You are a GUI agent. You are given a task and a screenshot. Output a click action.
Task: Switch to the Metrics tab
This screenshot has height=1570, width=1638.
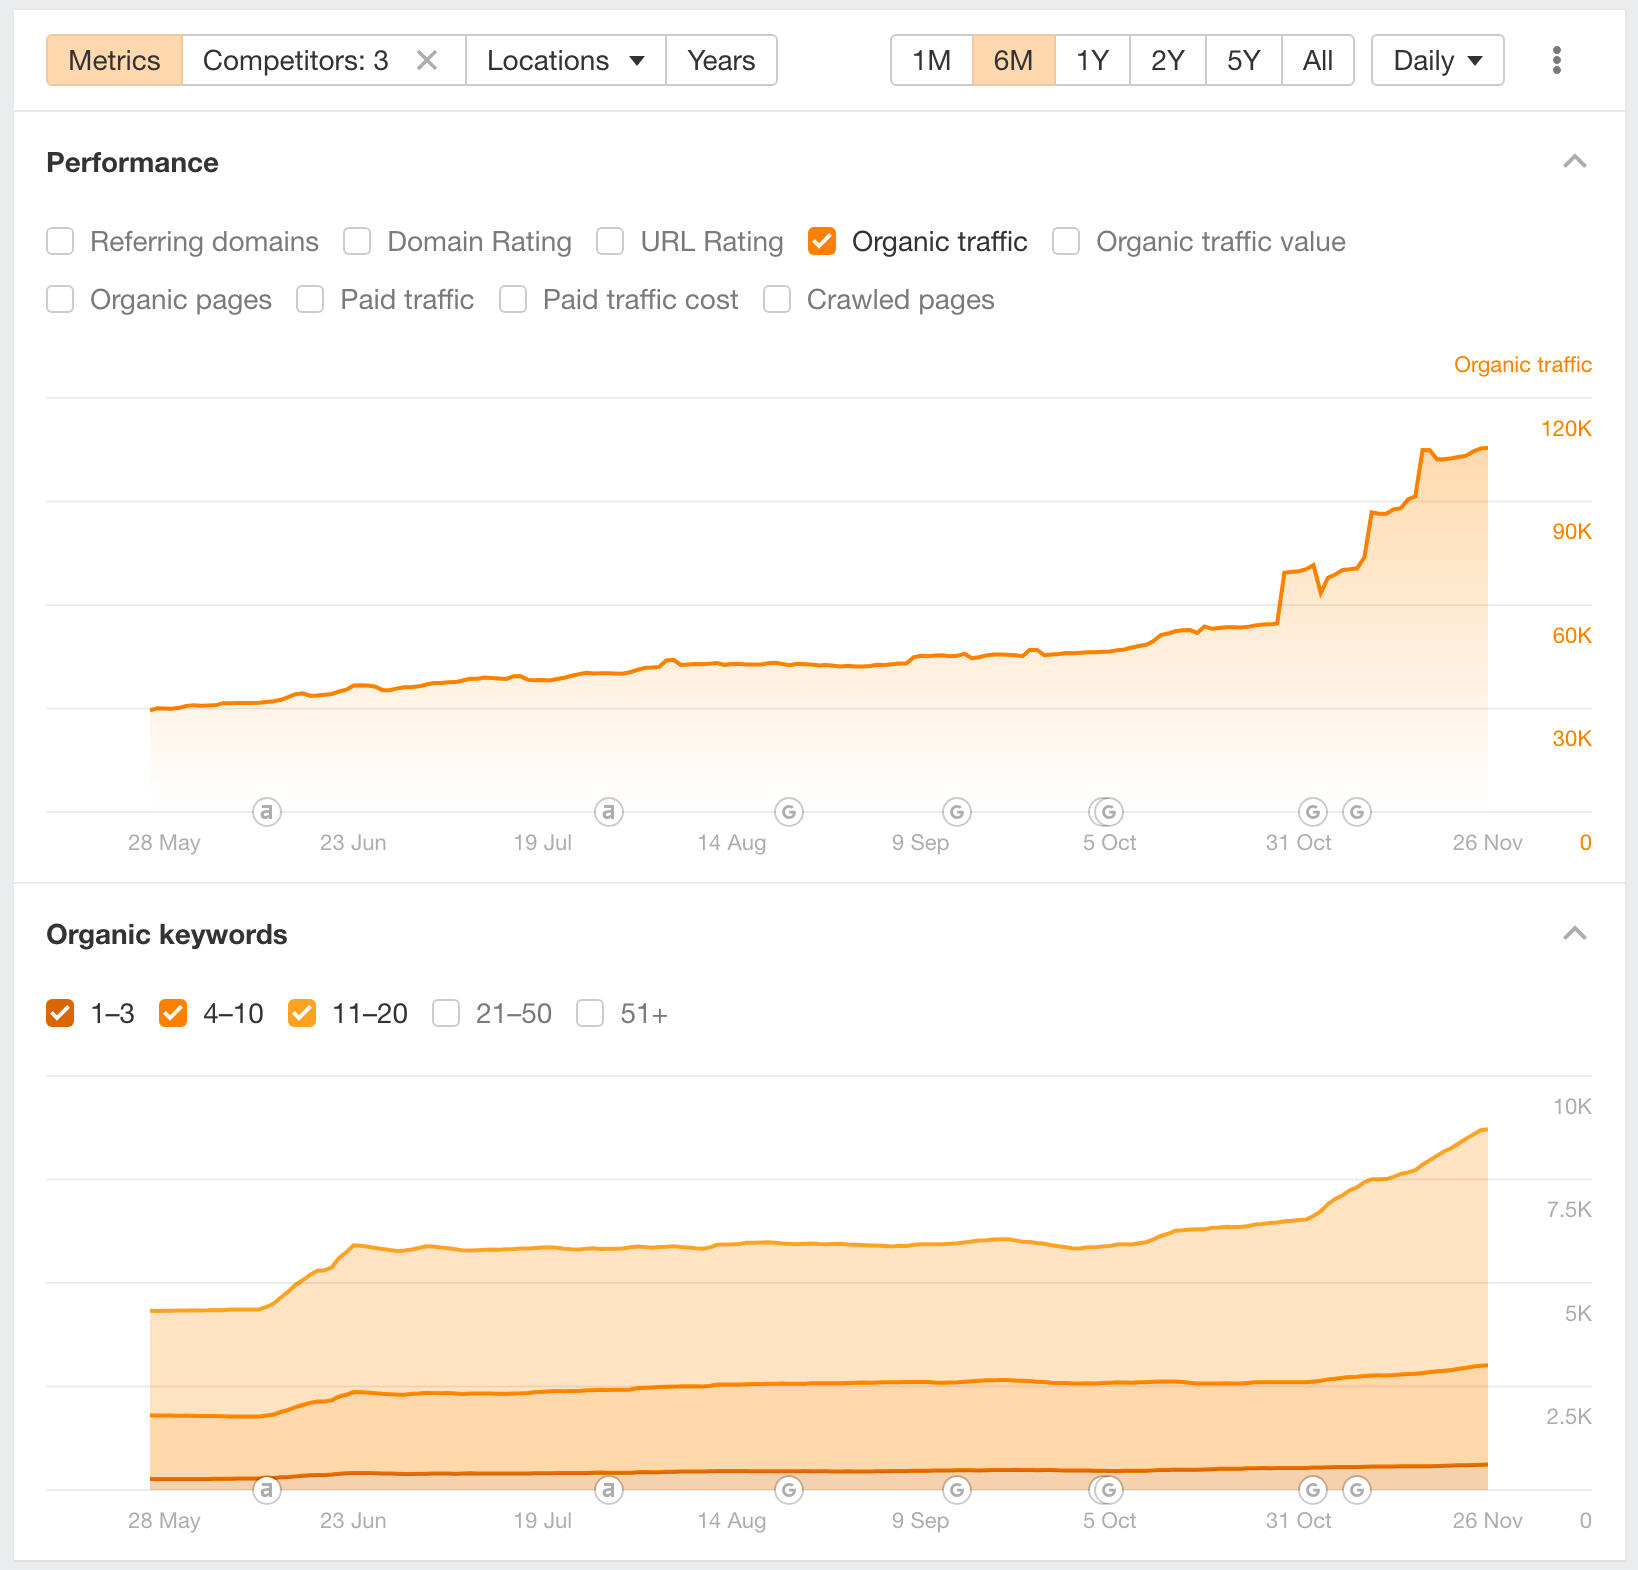click(x=114, y=60)
